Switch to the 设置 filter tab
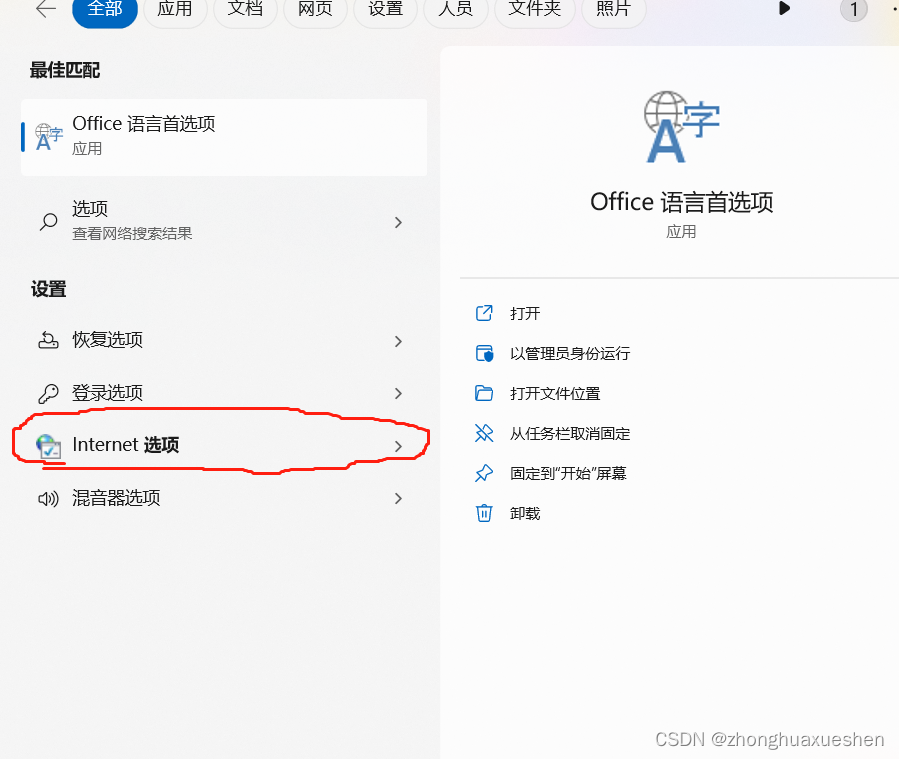The image size is (899, 759). coord(385,9)
